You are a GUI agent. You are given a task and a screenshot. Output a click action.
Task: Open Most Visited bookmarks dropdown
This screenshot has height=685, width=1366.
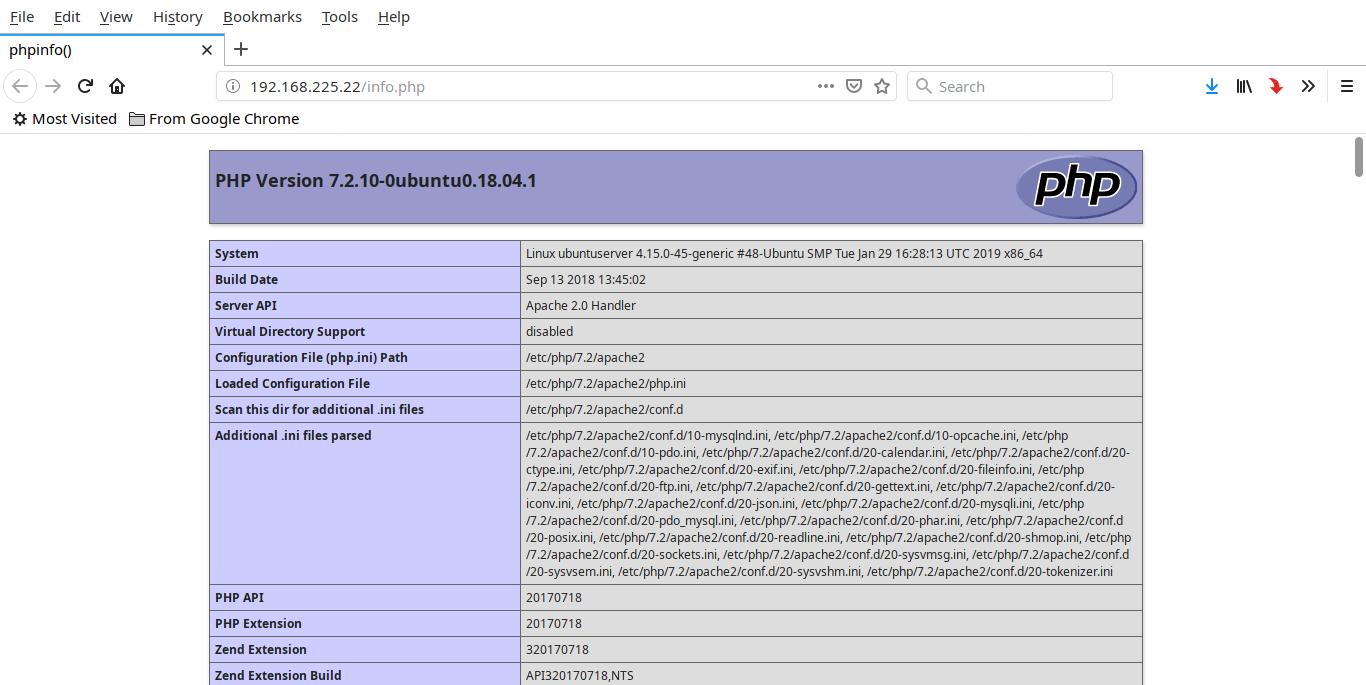(63, 118)
